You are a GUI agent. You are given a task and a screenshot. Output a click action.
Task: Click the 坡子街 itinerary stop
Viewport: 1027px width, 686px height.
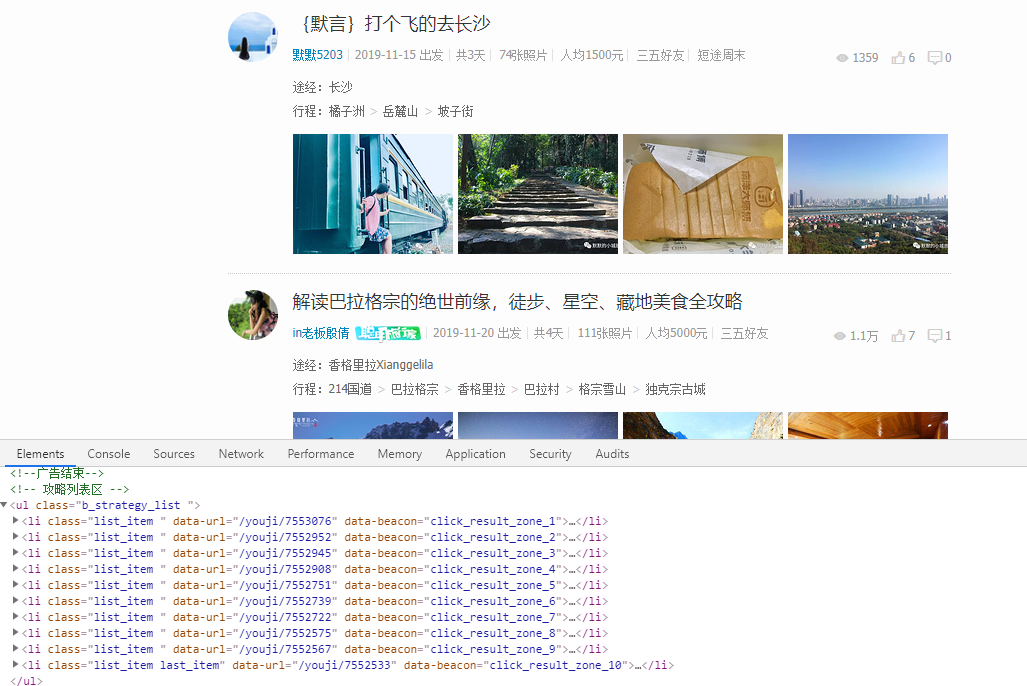[x=455, y=111]
